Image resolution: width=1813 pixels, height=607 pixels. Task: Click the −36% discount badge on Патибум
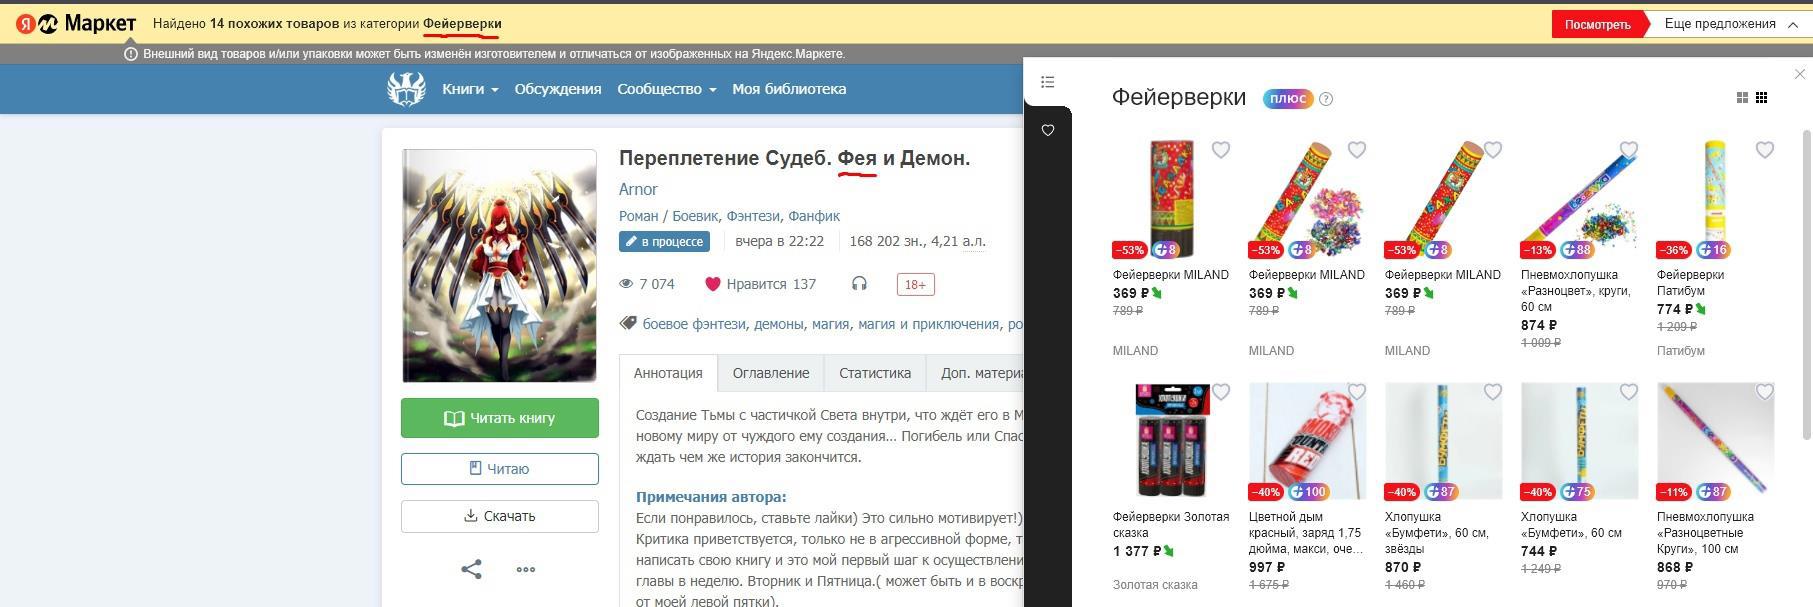pos(1674,250)
